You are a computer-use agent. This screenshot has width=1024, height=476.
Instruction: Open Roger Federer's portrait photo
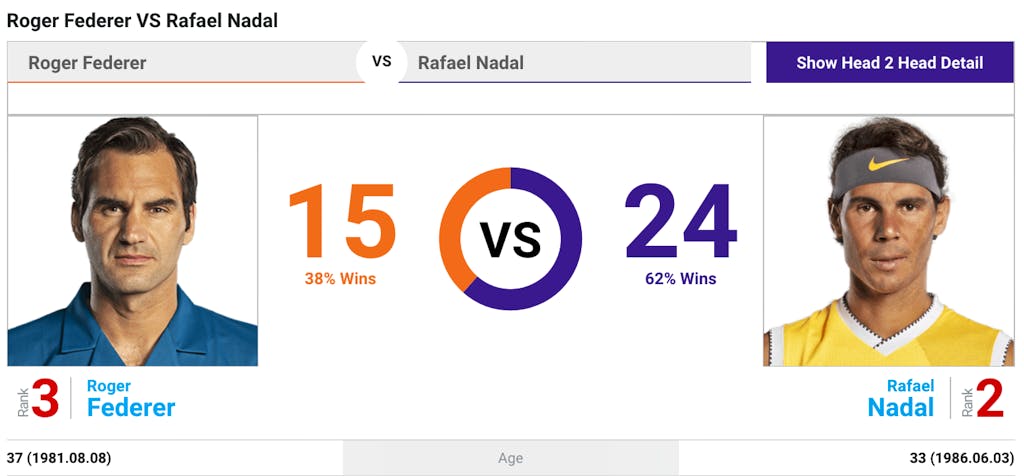click(133, 241)
